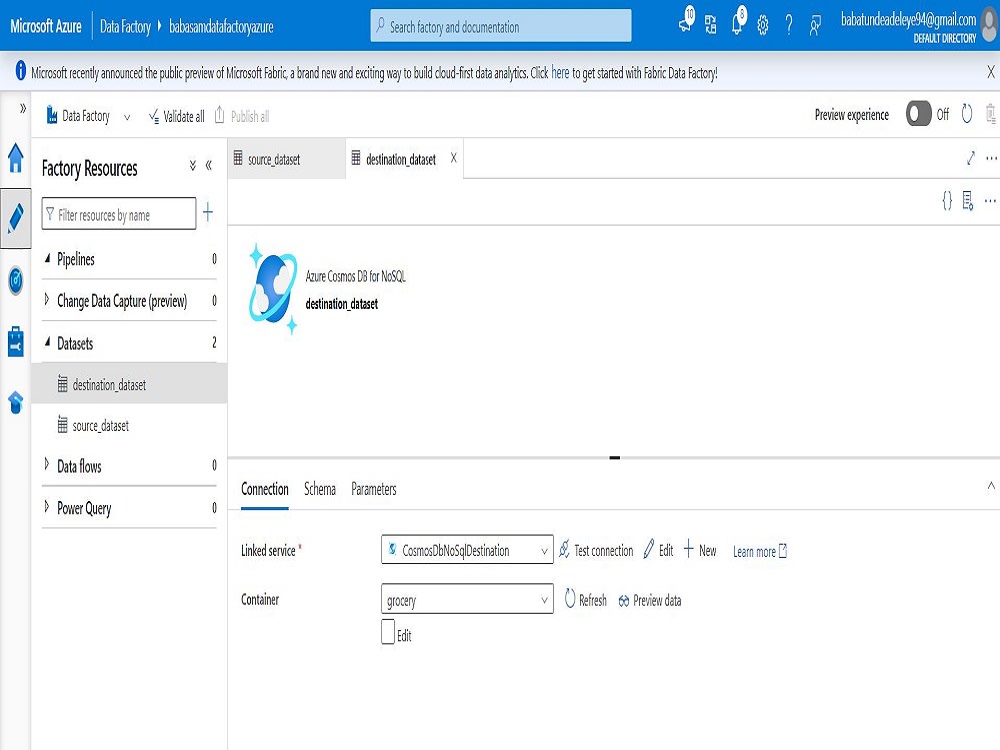This screenshot has width=1000, height=750.
Task: Open the Monitor gauge icon in sidebar
Action: 15,280
